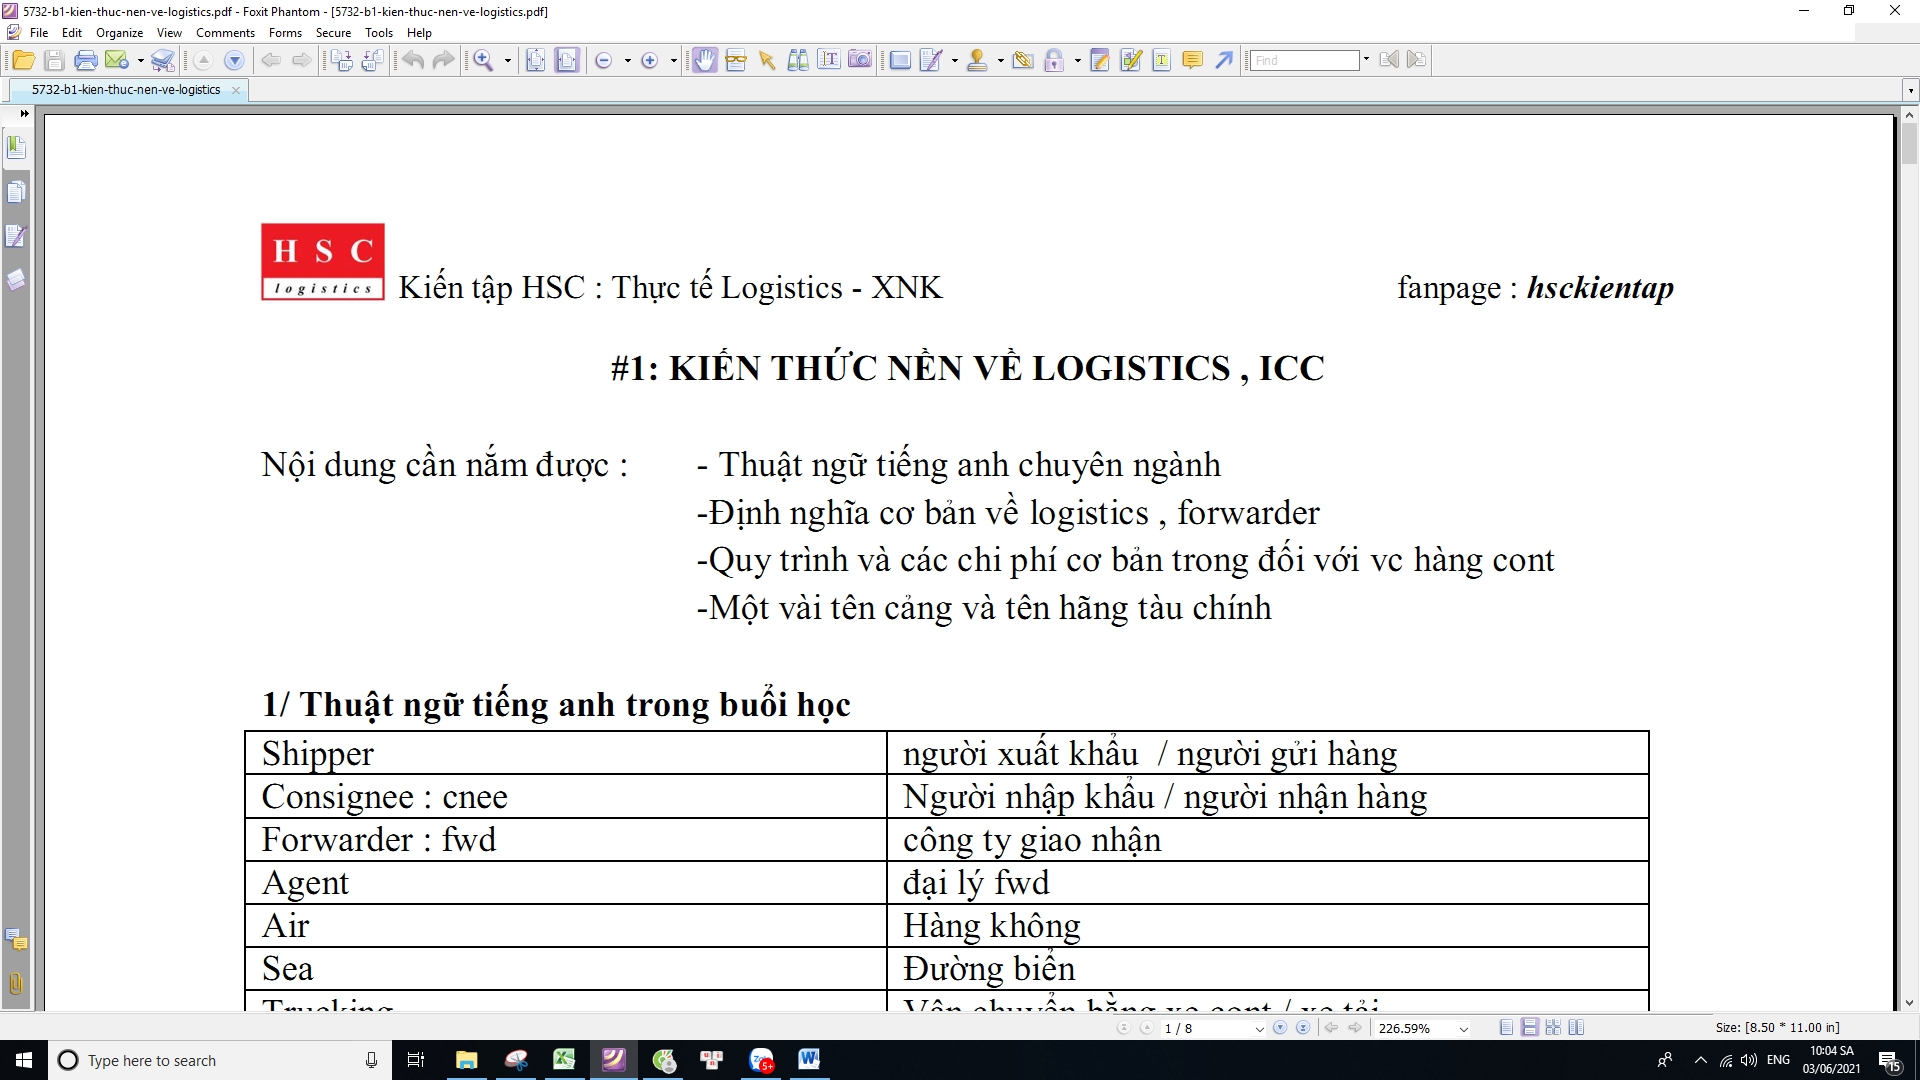Open the Organize menu
1920x1080 pixels.
(119, 33)
